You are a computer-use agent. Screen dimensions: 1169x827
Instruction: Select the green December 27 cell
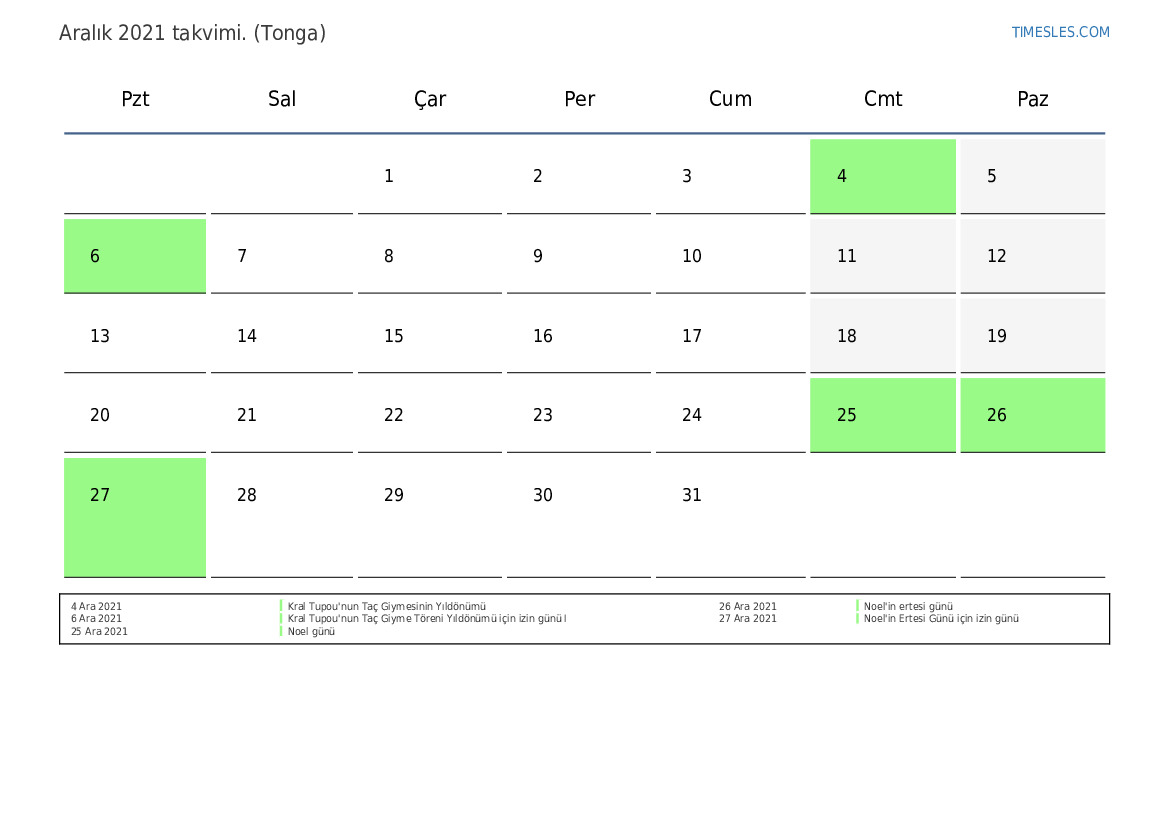[135, 517]
